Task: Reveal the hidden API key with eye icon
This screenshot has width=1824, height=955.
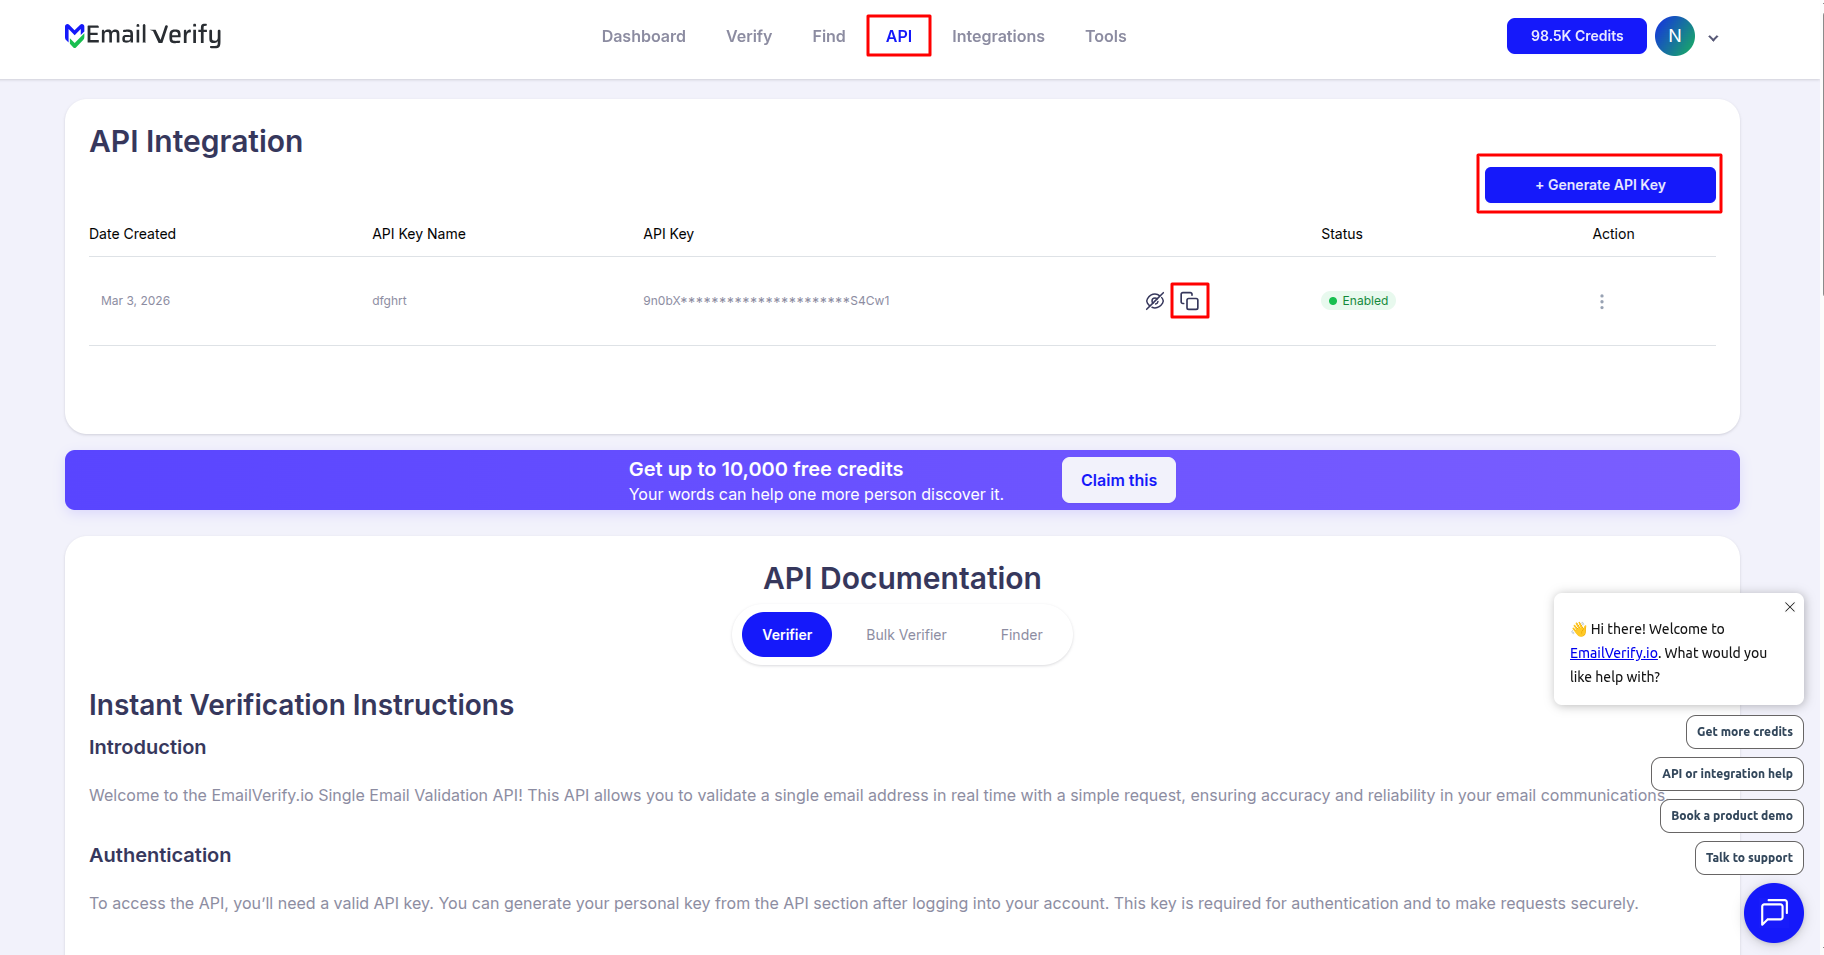Action: click(x=1154, y=301)
